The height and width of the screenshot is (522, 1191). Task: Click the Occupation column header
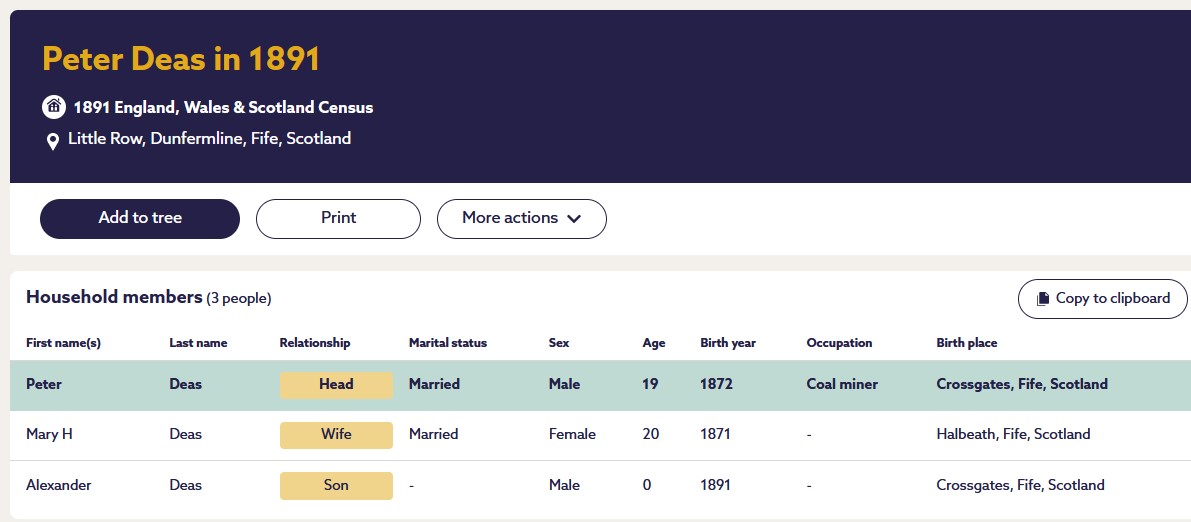839,343
